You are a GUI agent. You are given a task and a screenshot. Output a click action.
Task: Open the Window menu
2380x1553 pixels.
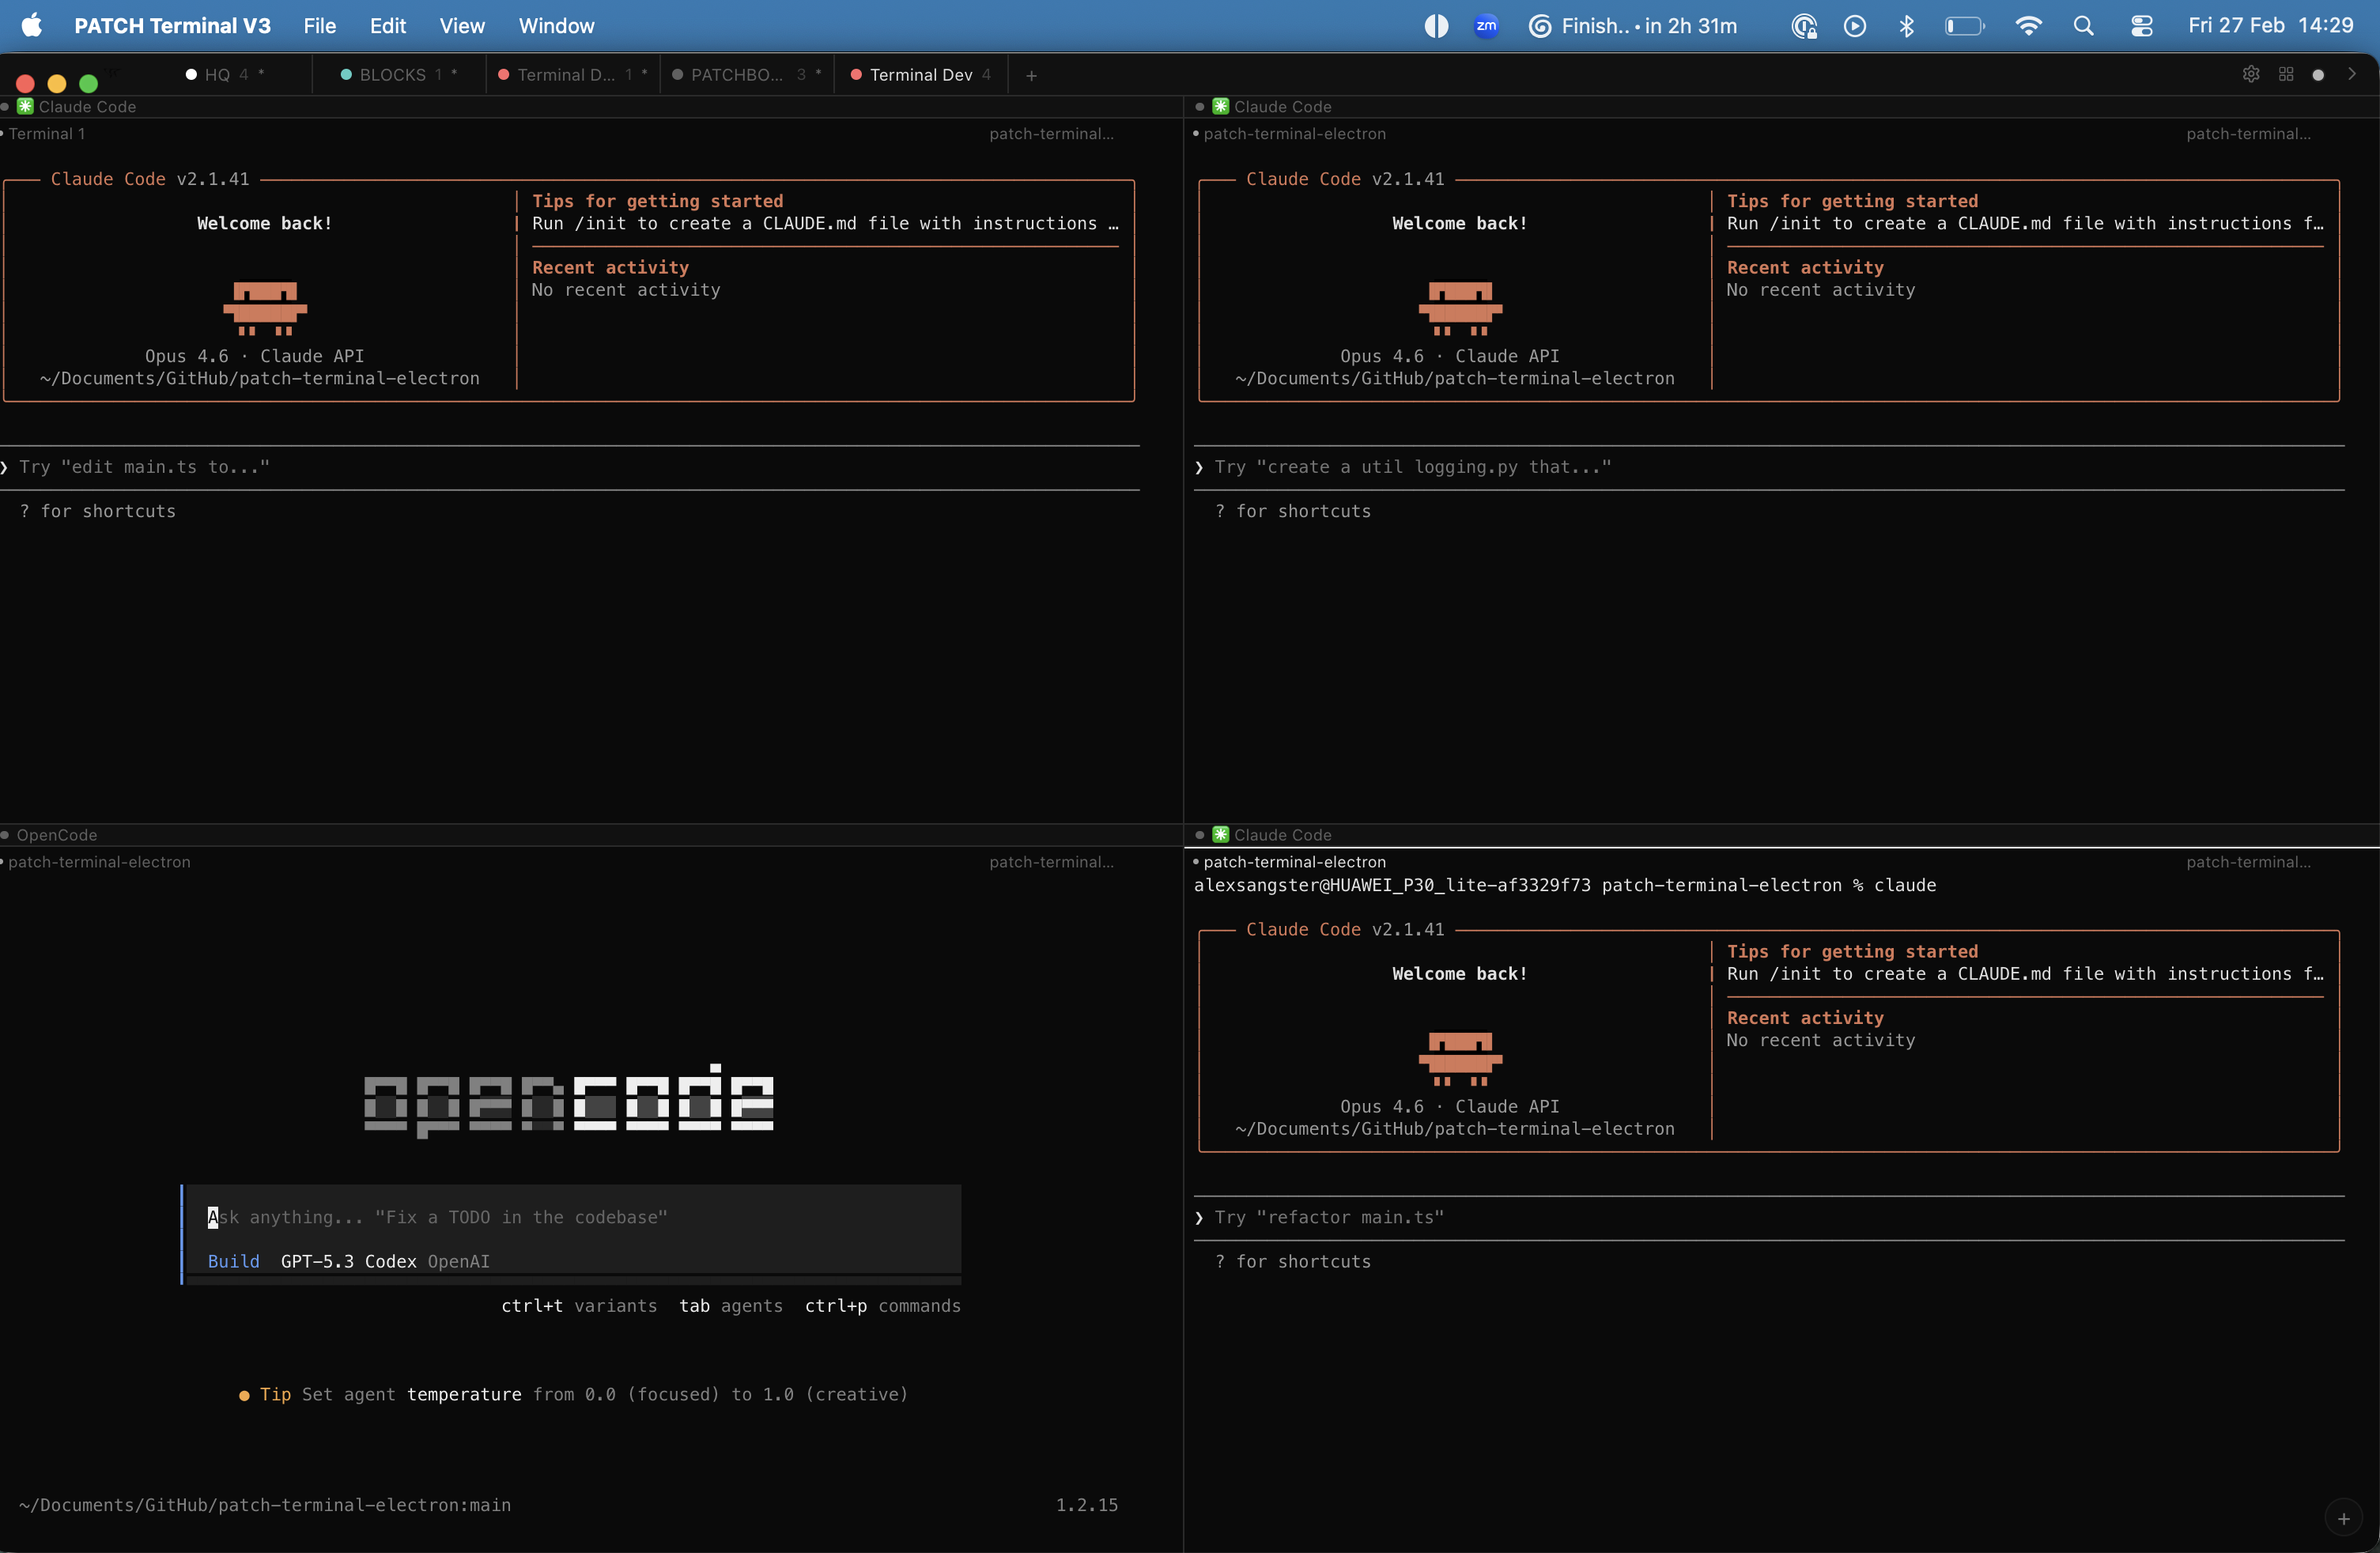[x=555, y=26]
